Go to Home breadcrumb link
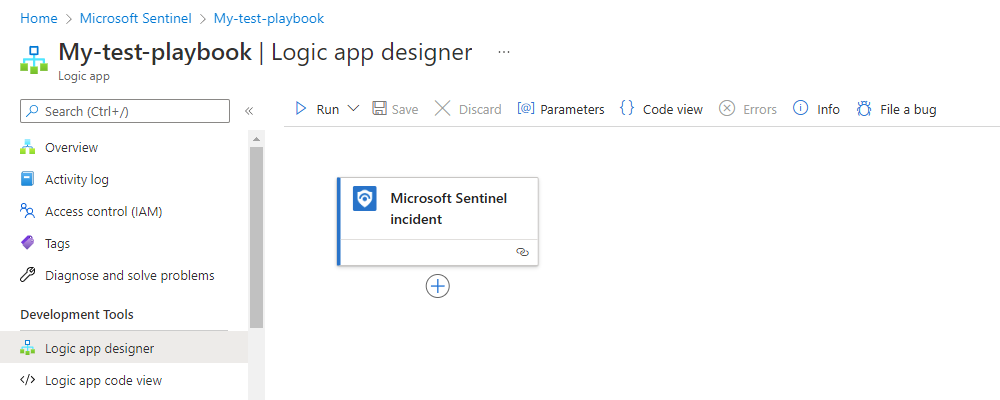 (38, 18)
